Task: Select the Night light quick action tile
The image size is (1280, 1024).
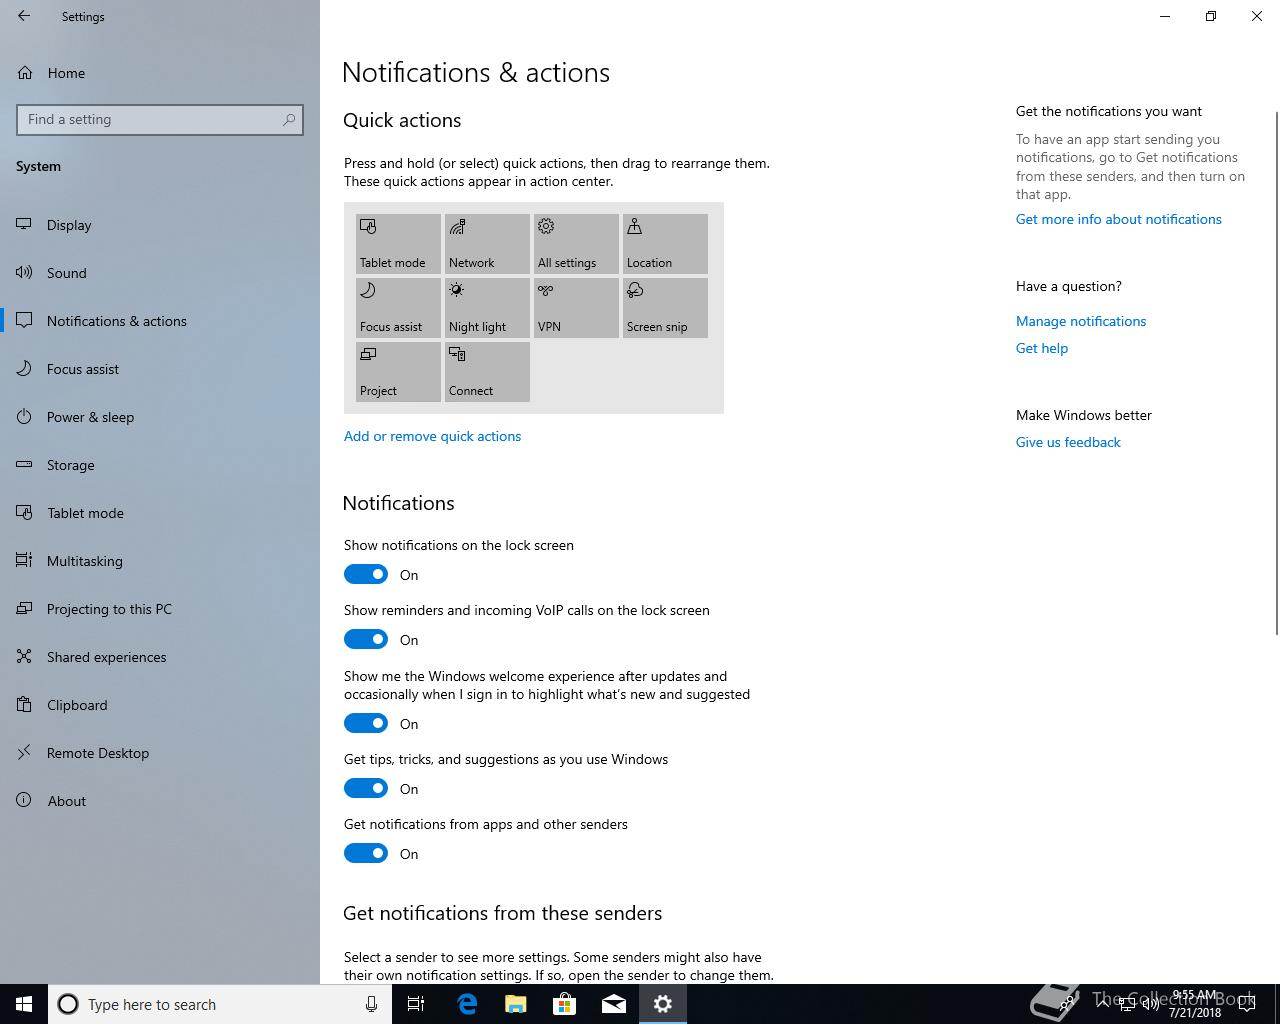Action: [487, 307]
